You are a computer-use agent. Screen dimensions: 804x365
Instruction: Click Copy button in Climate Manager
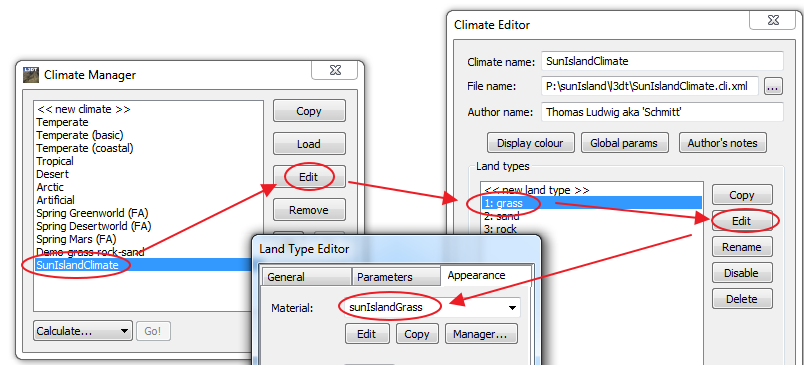309,111
